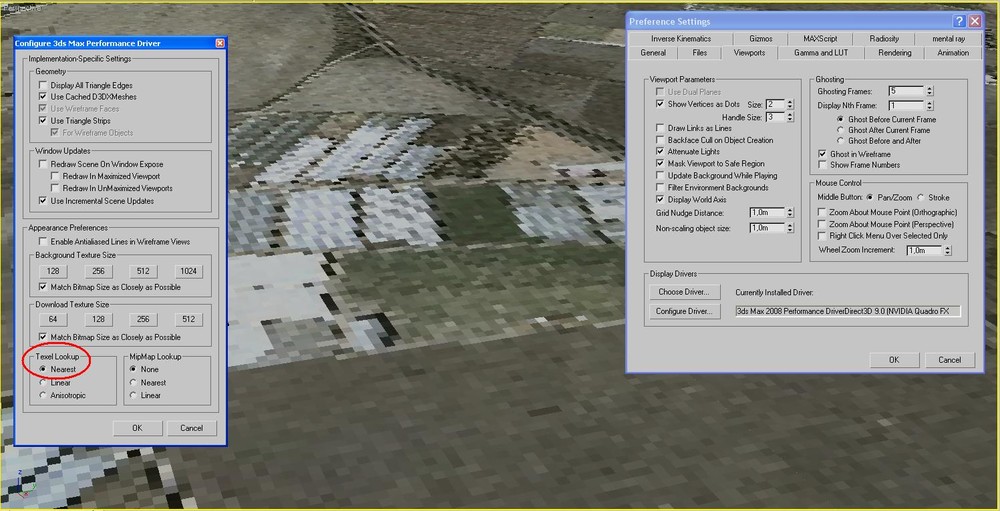1000x511 pixels.
Task: Switch to Inverse Kinematics tab
Action: 680,39
